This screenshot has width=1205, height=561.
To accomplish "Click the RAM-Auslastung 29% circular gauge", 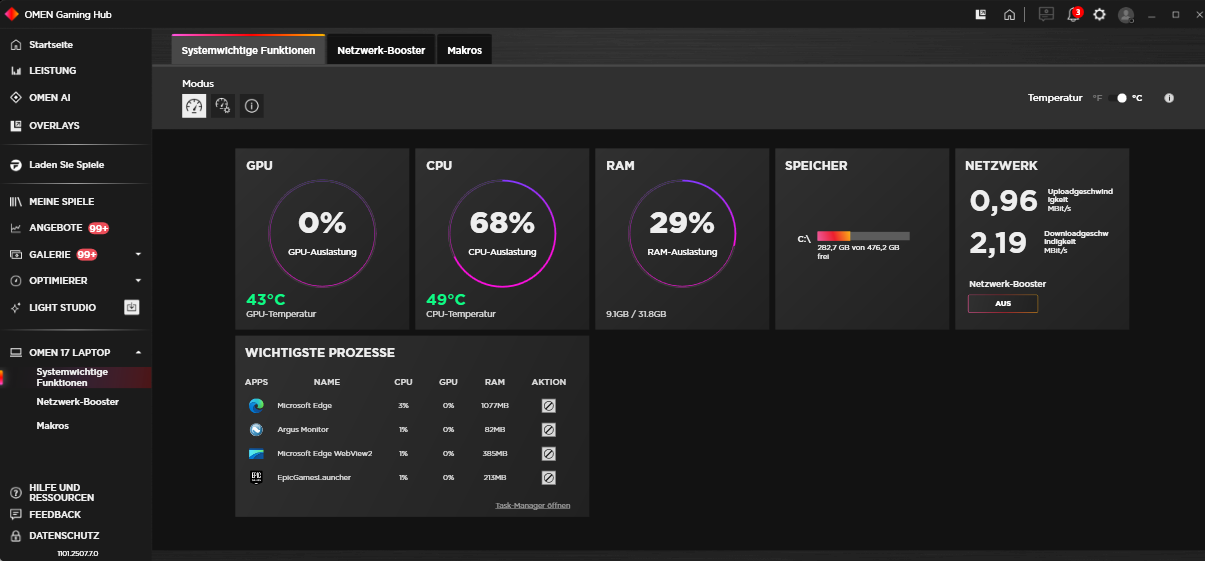I will (x=682, y=233).
